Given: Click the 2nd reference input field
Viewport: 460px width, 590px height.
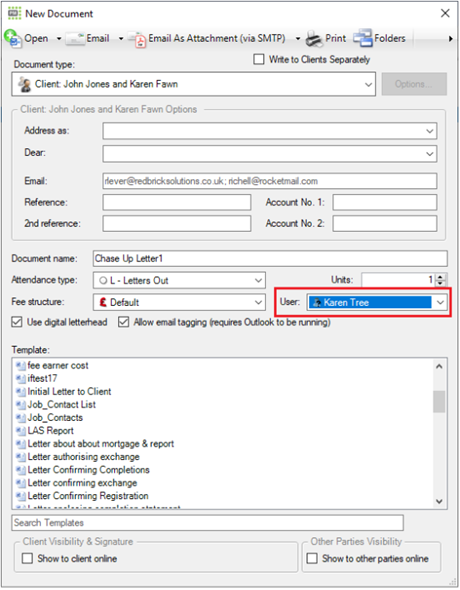Looking at the screenshot, I should [x=177, y=224].
